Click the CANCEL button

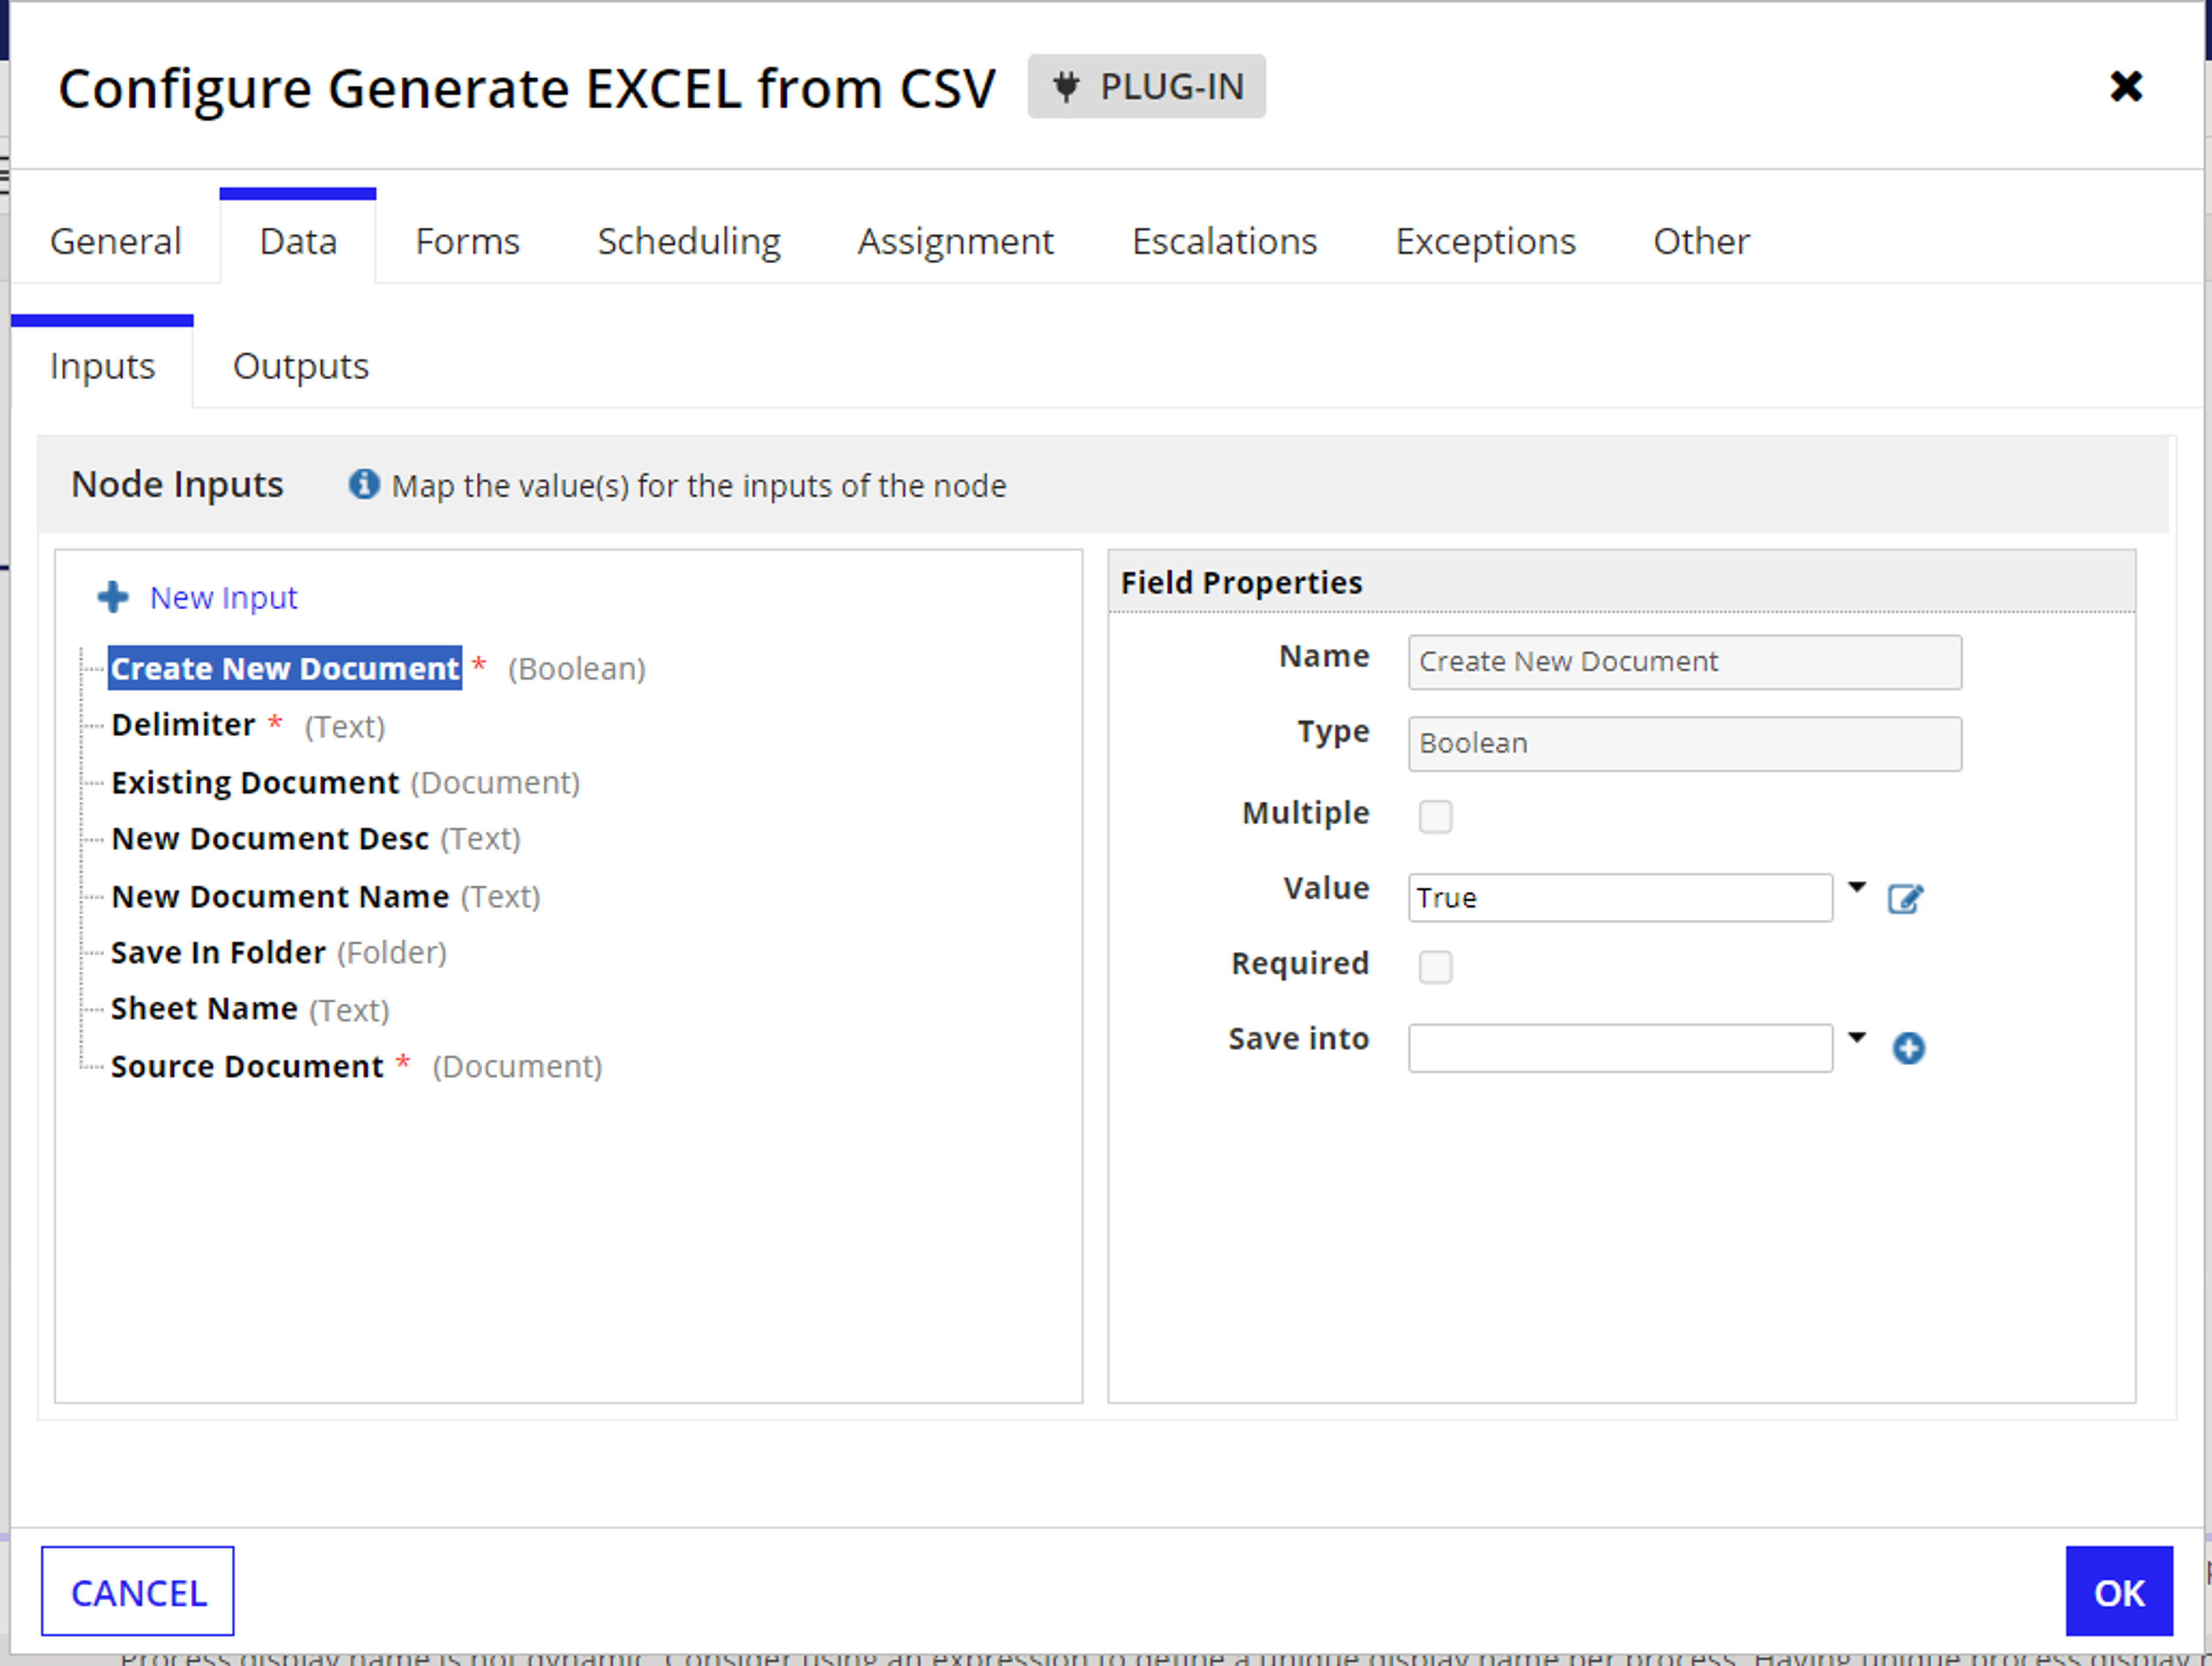[x=138, y=1592]
